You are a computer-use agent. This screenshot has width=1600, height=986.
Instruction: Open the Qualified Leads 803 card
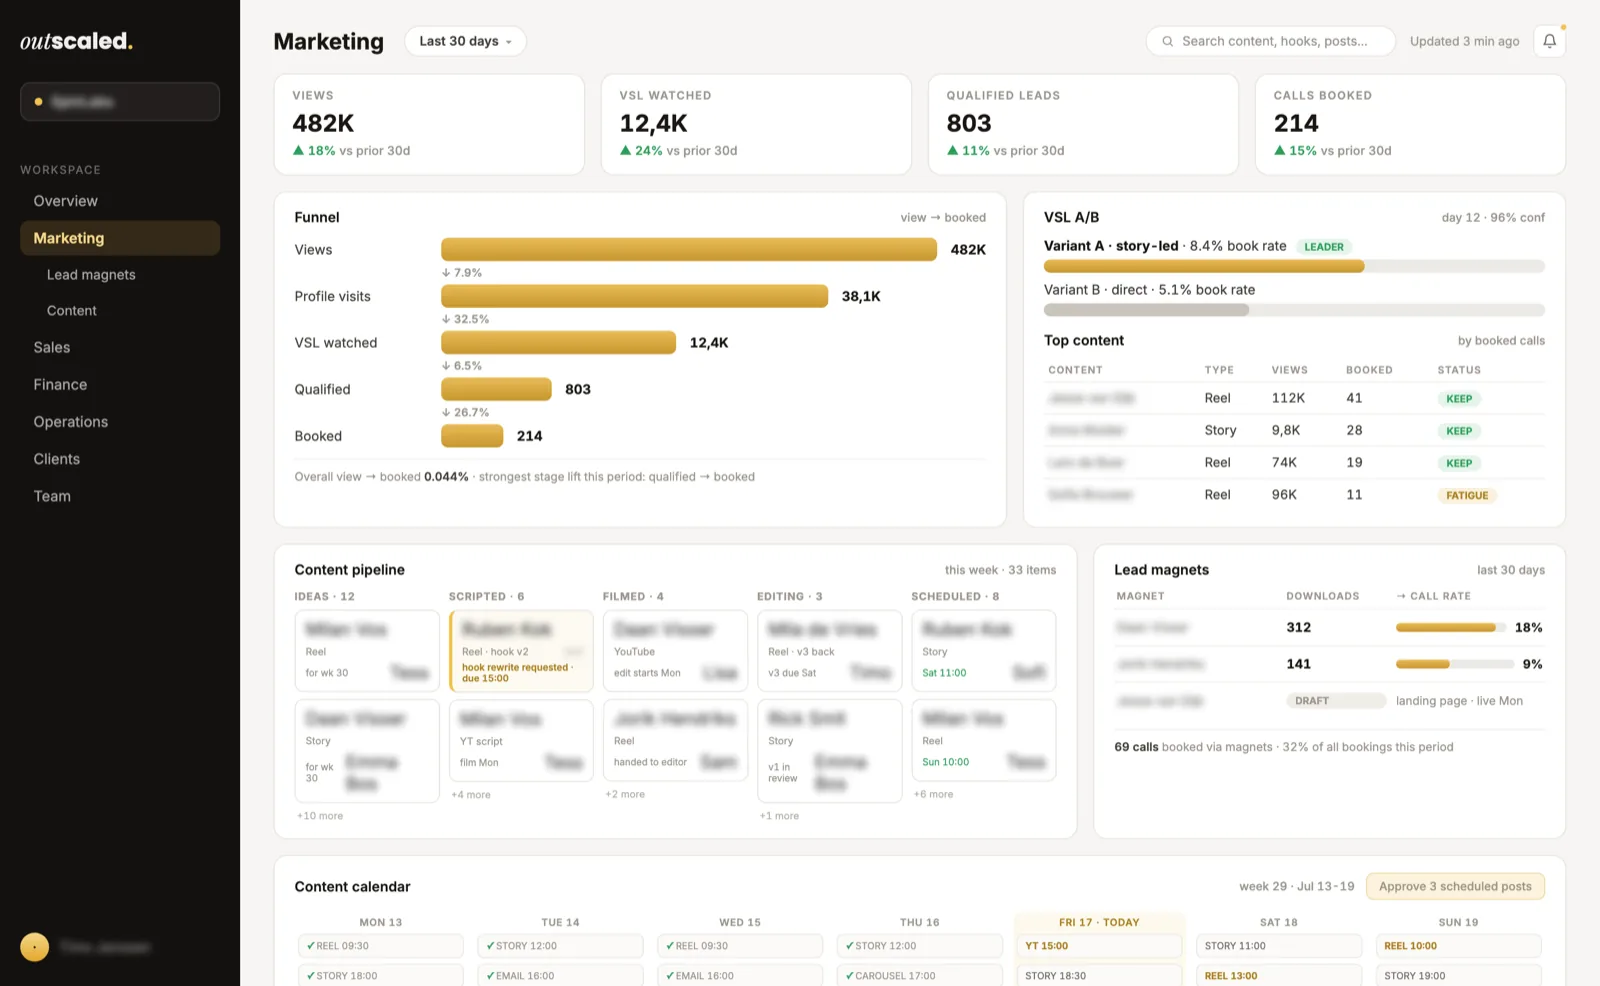pos(1083,124)
